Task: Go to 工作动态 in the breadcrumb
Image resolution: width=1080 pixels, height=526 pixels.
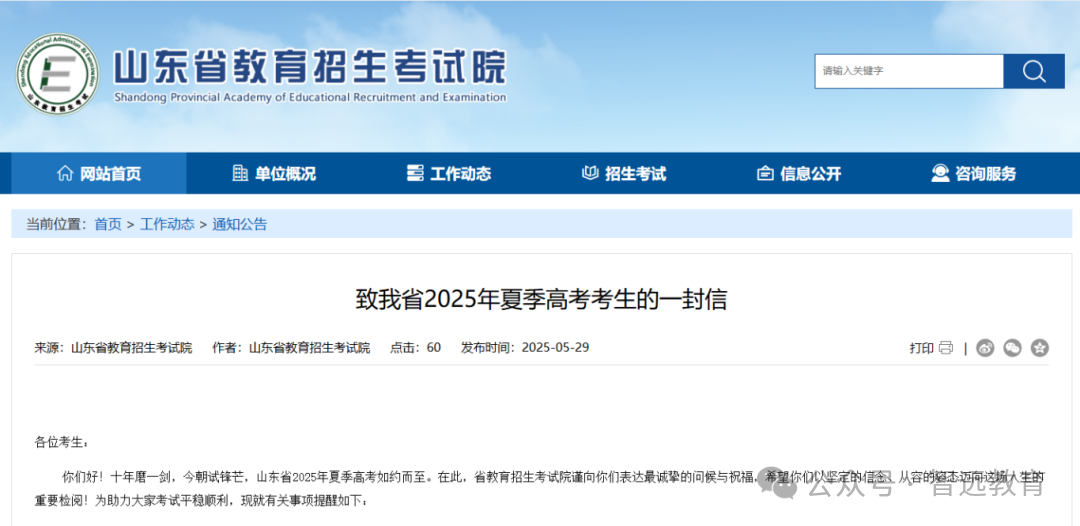Action: point(167,224)
